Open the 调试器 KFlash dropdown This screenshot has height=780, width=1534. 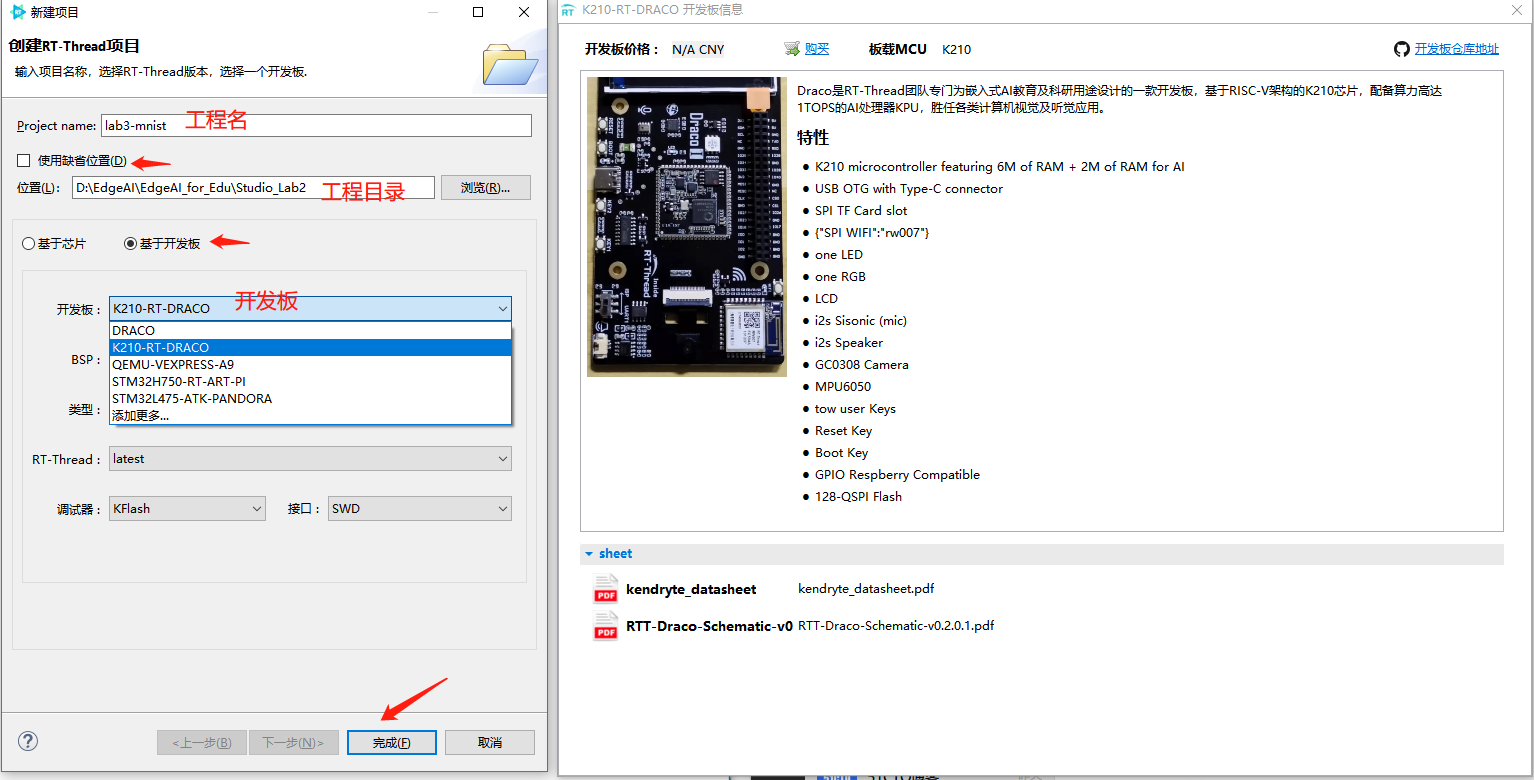tap(187, 509)
